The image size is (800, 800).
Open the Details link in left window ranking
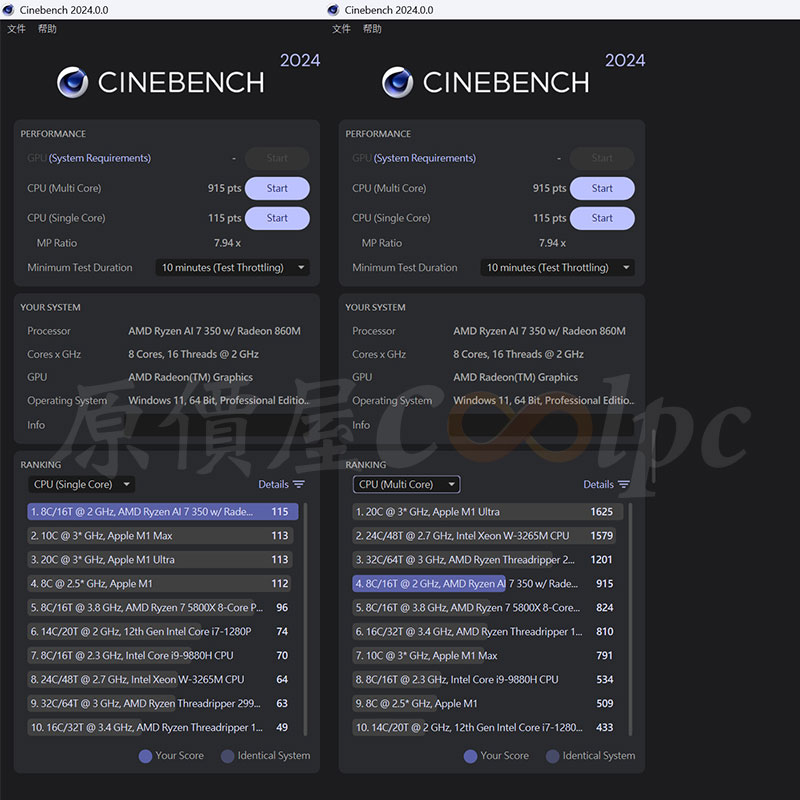pyautogui.click(x=273, y=484)
